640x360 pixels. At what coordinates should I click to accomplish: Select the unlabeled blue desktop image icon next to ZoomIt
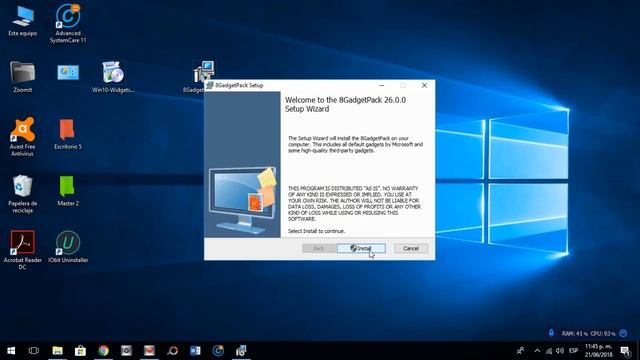tap(68, 73)
